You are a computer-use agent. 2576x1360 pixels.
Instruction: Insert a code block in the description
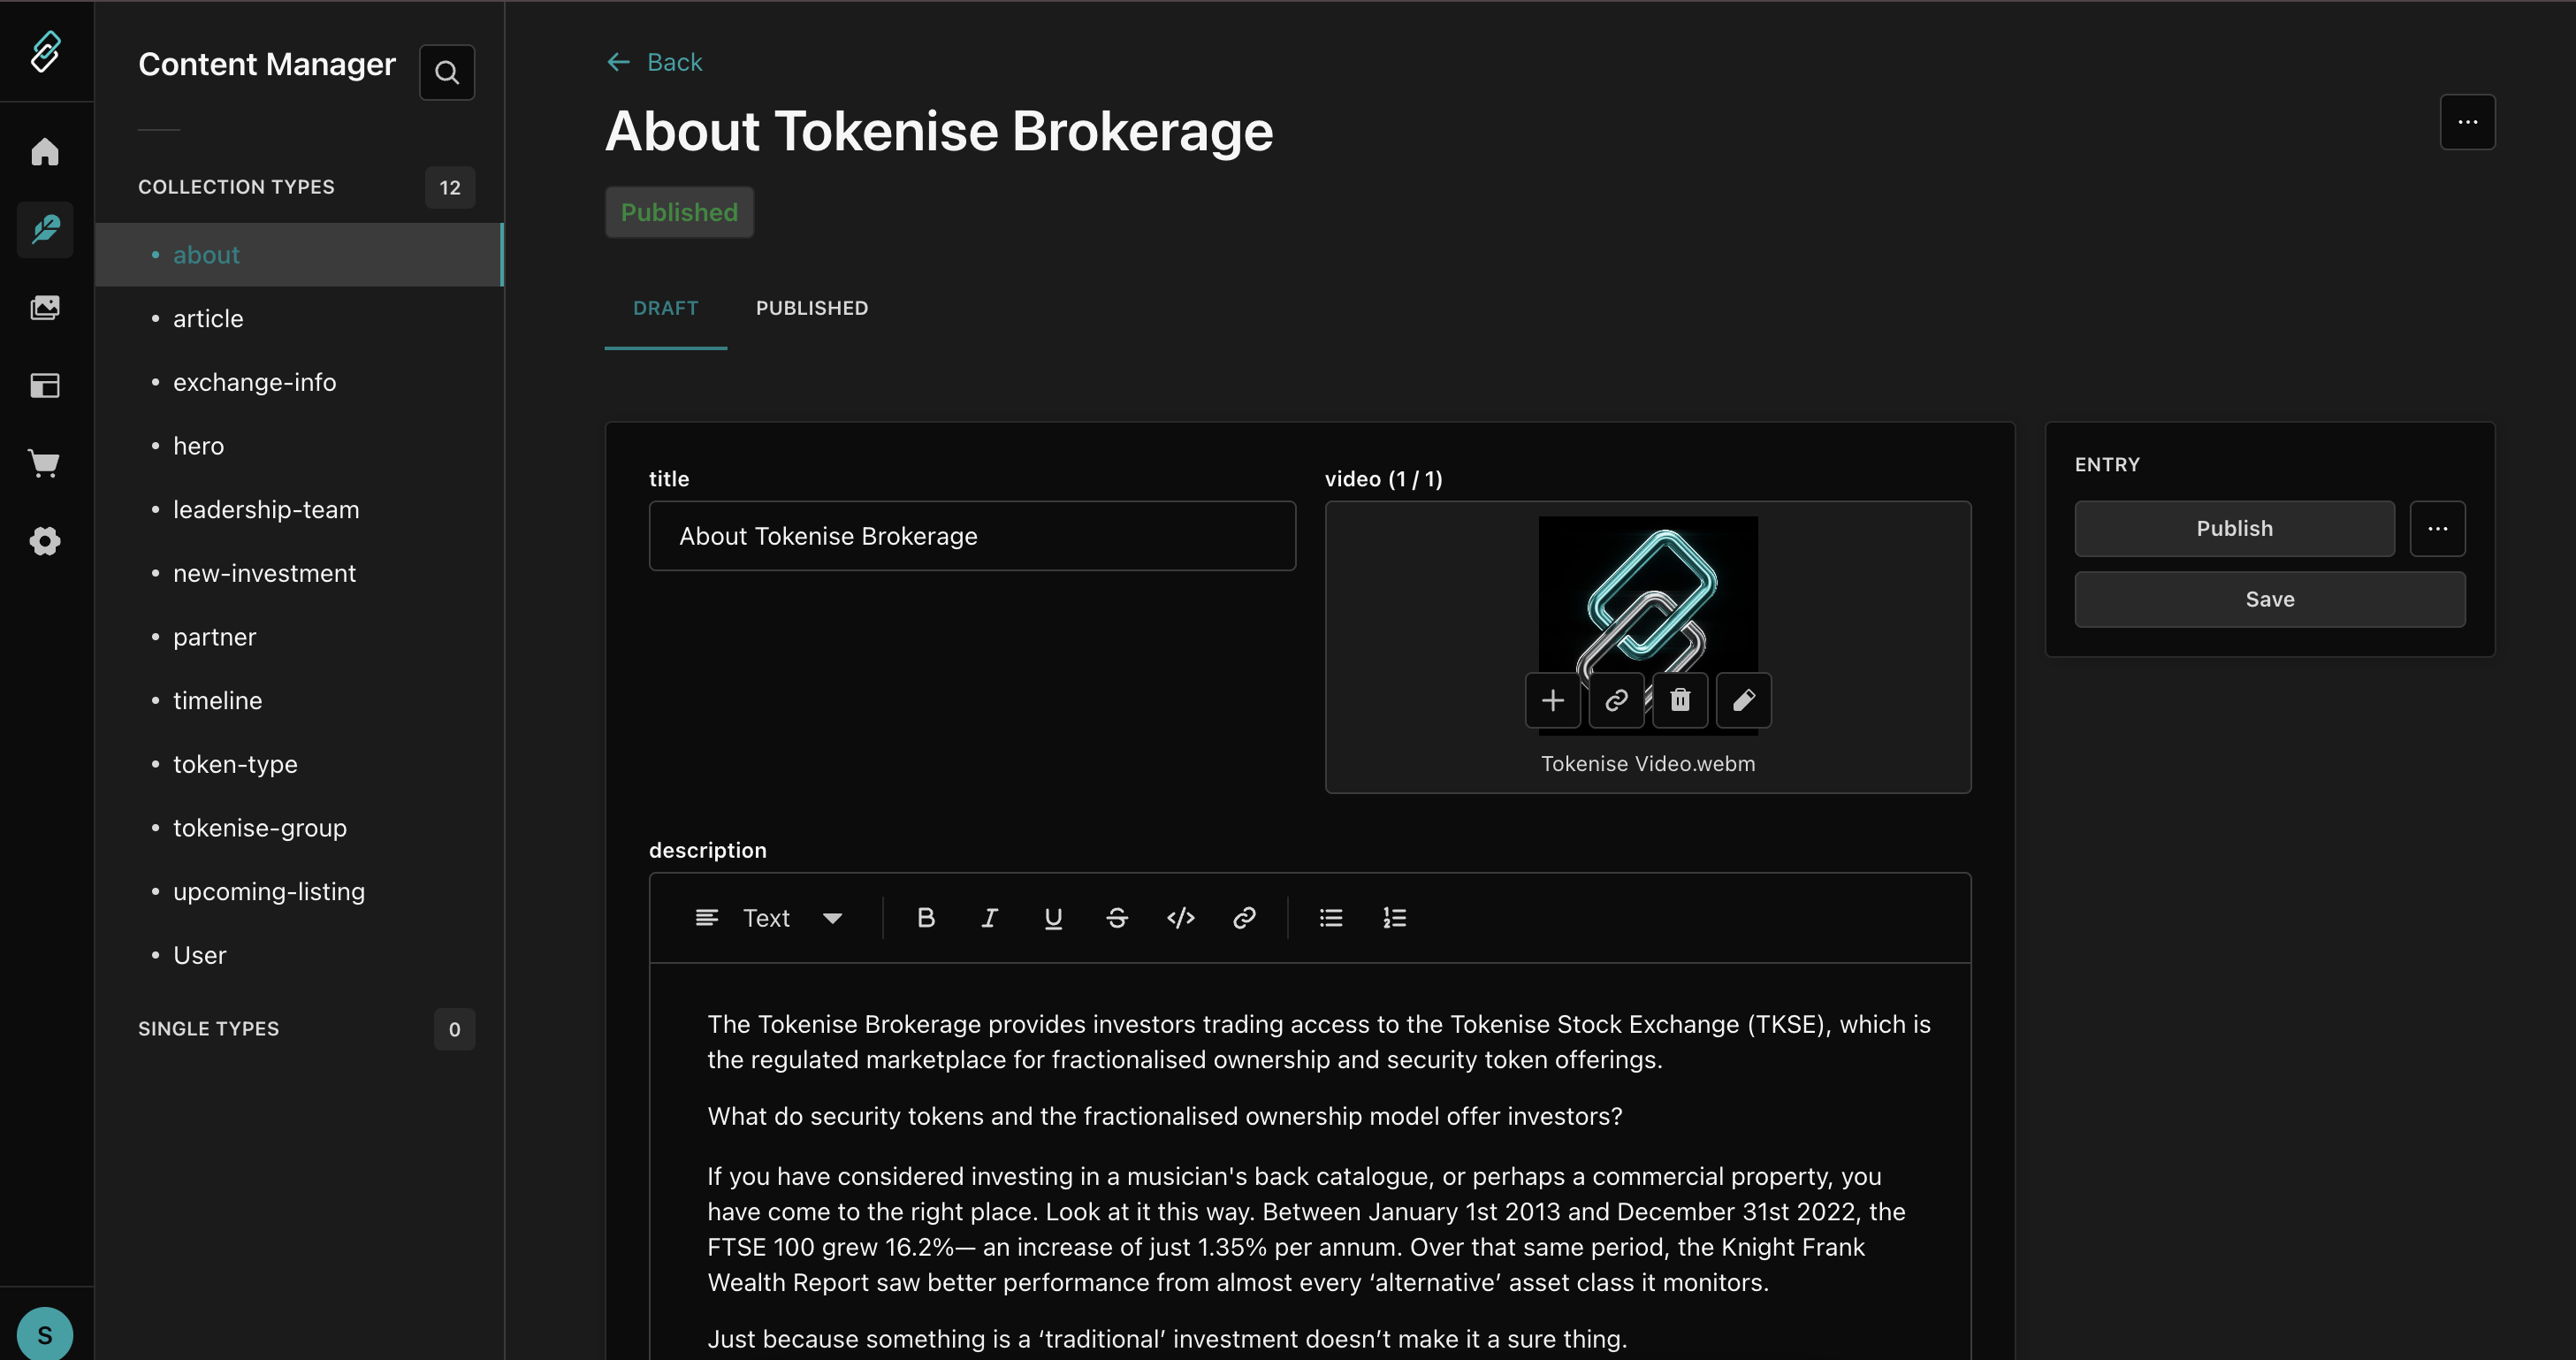[x=1181, y=917]
